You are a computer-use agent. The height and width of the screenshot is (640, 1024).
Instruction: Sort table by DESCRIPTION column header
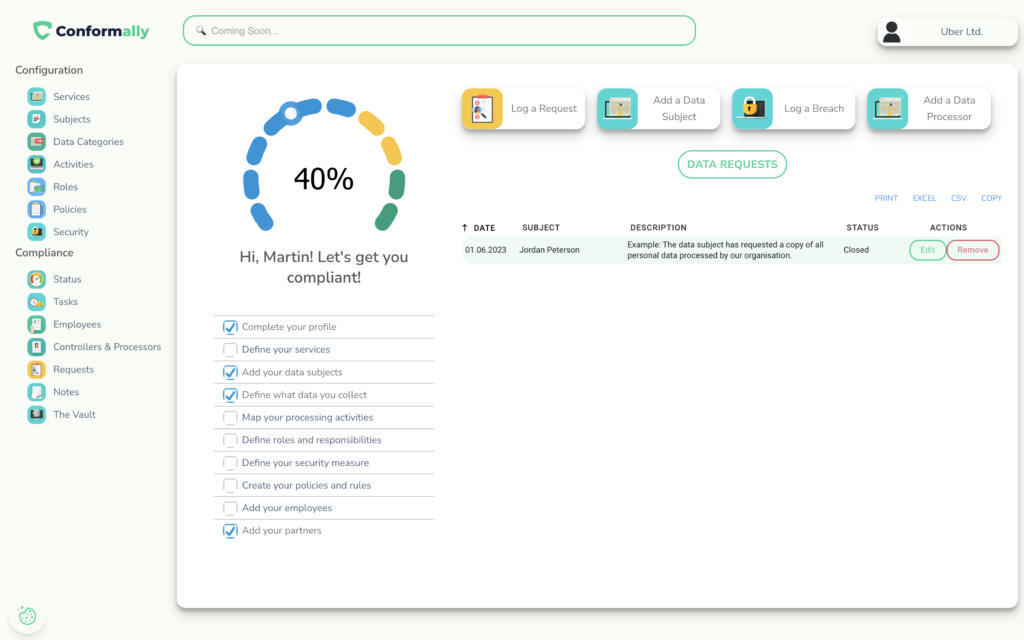pos(658,228)
